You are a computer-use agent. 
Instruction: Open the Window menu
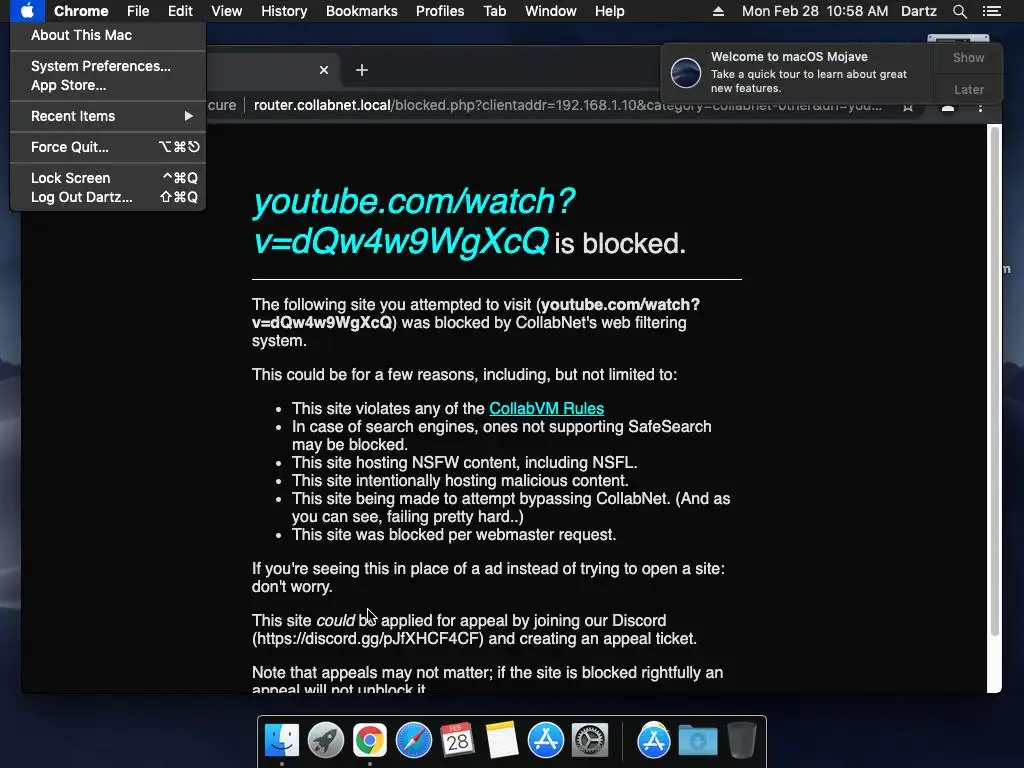click(551, 11)
